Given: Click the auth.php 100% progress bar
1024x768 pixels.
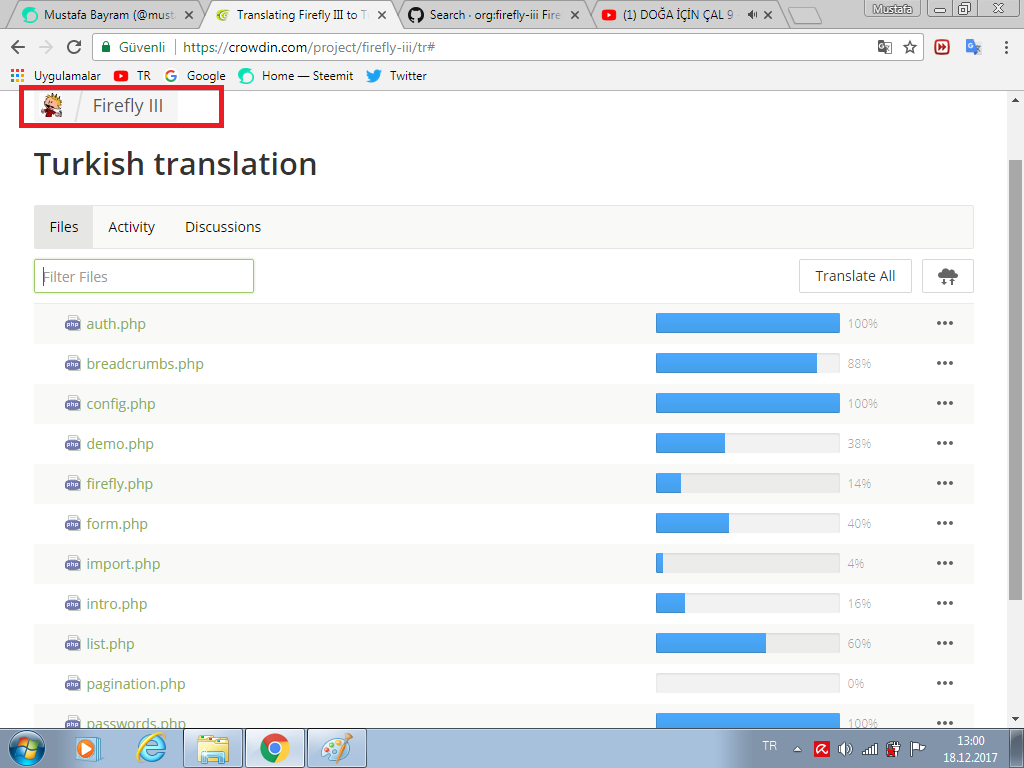Looking at the screenshot, I should [748, 323].
